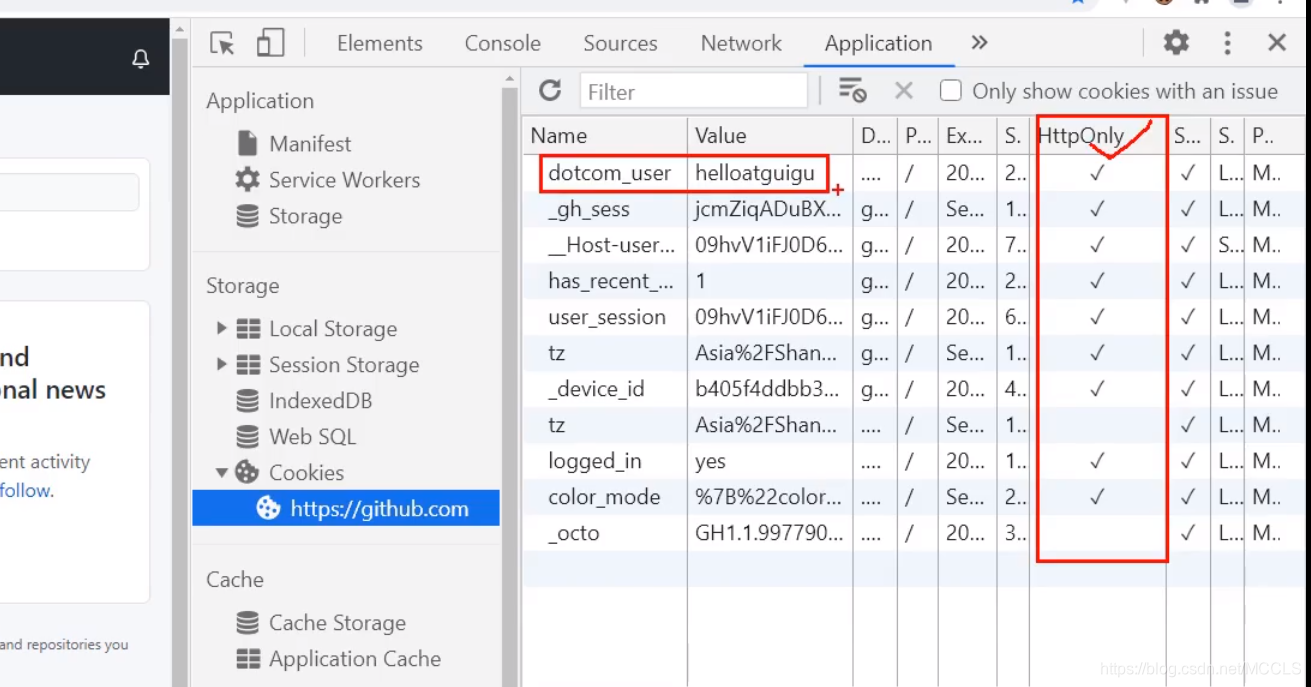Select the __Host-user... cookie row

915,245
